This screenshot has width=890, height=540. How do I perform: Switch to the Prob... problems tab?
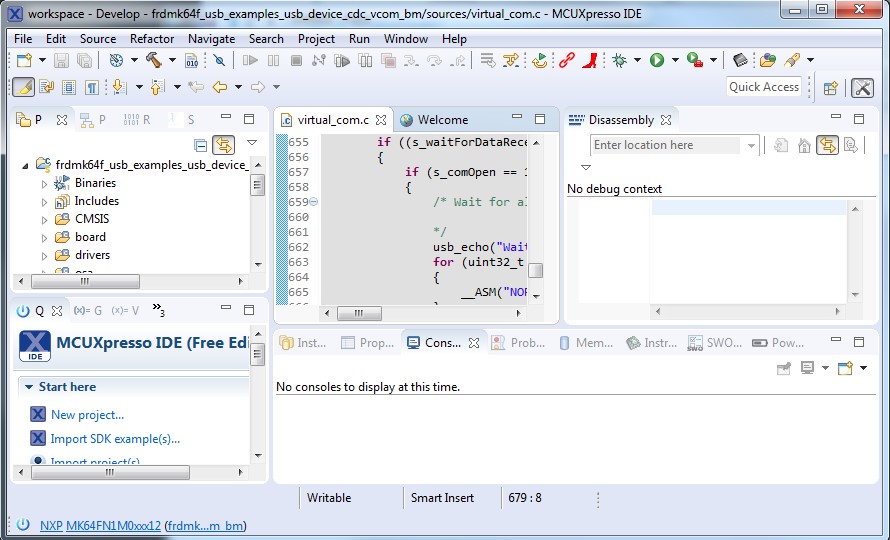(x=518, y=342)
